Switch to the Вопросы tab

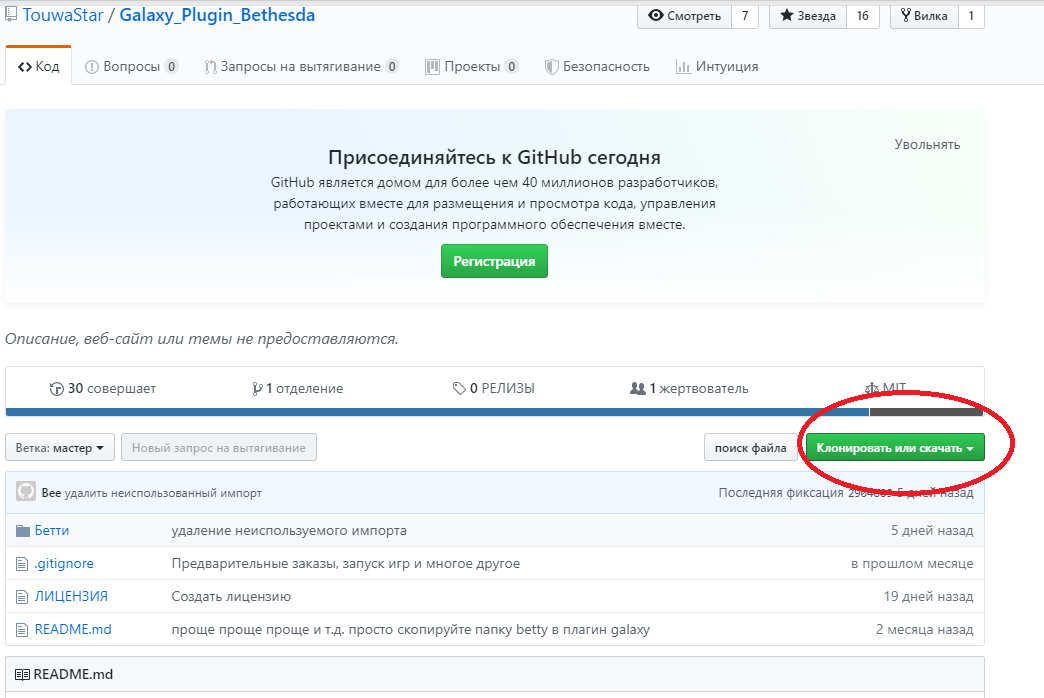[x=131, y=67]
